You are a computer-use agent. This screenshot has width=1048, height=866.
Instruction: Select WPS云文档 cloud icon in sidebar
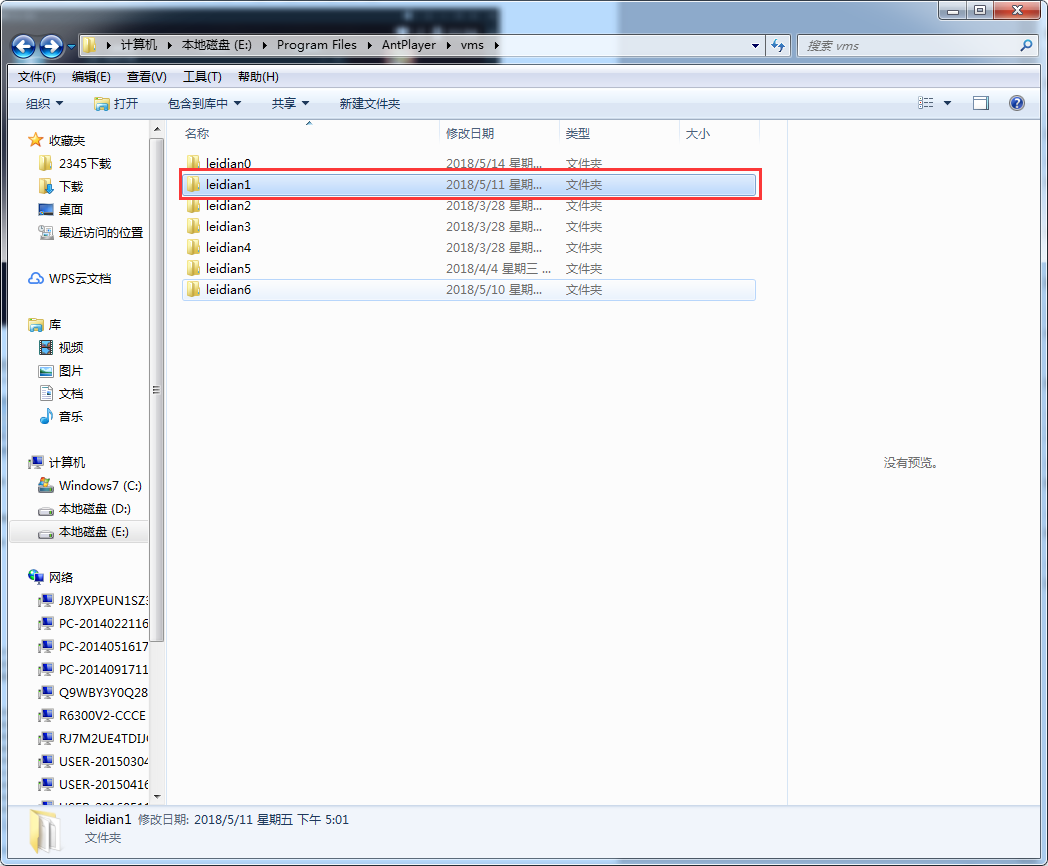pyautogui.click(x=36, y=278)
